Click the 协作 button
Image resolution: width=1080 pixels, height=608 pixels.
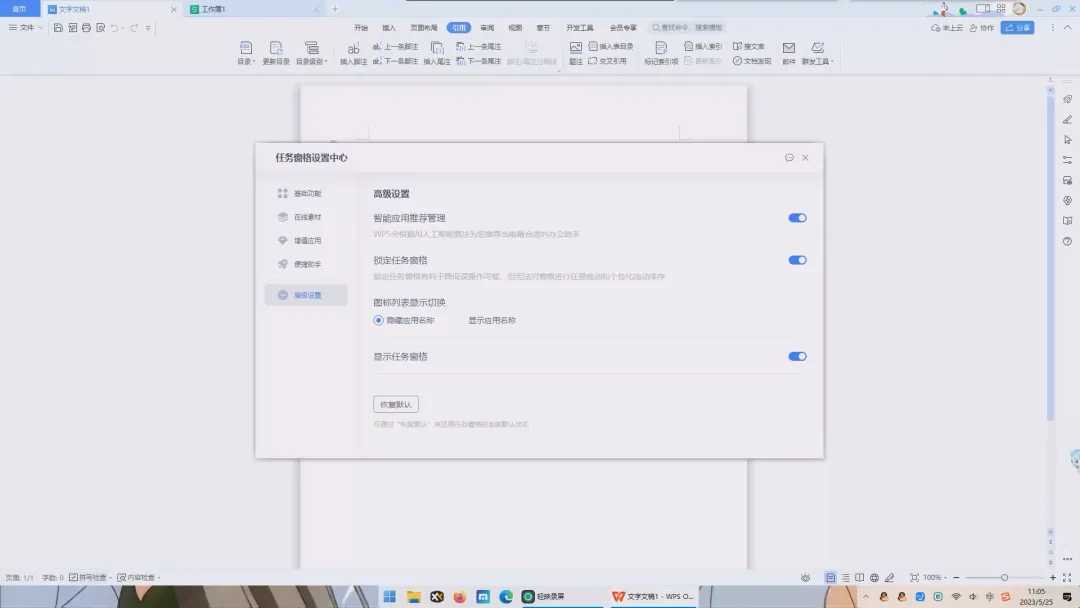pos(982,28)
